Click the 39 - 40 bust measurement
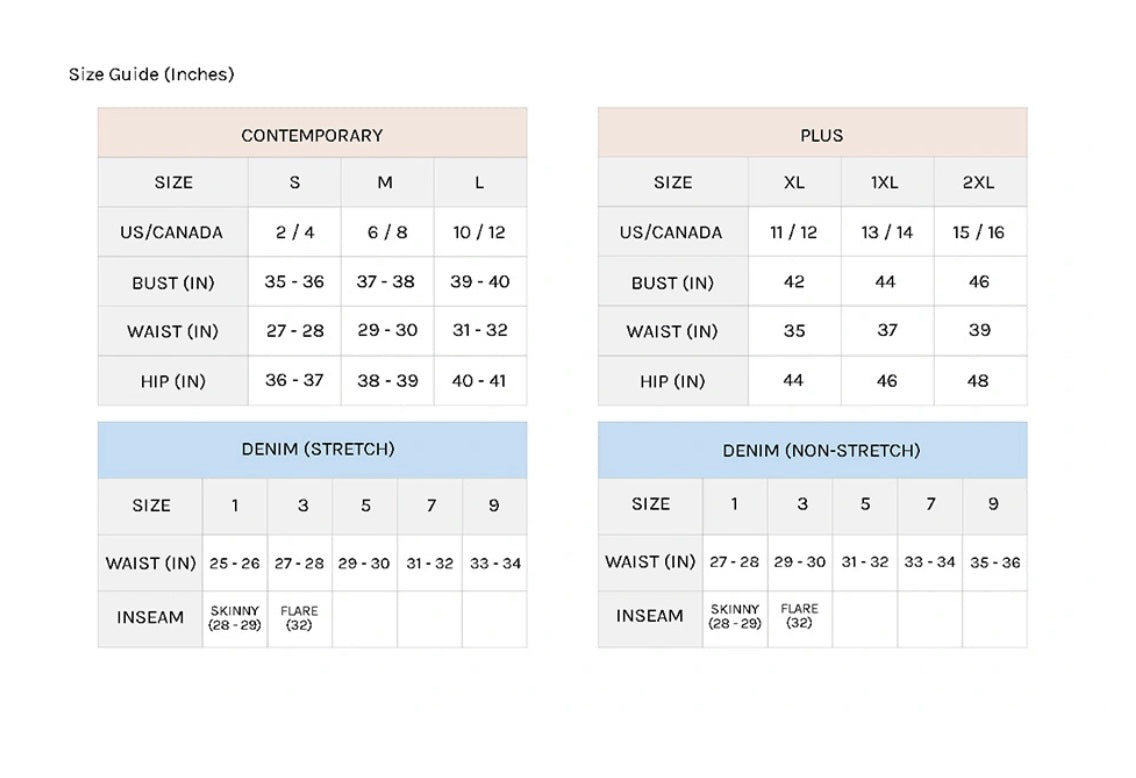This screenshot has height=778, width=1136. click(x=480, y=281)
